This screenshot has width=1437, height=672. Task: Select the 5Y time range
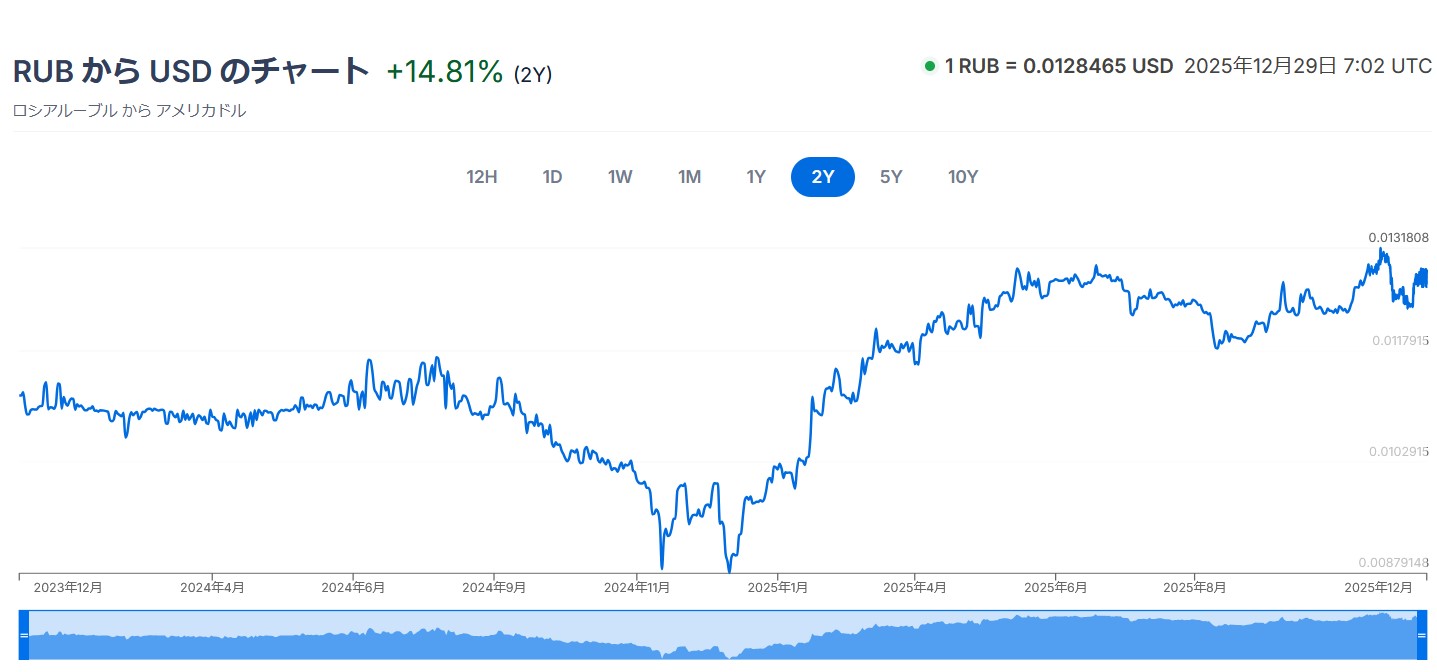891,177
